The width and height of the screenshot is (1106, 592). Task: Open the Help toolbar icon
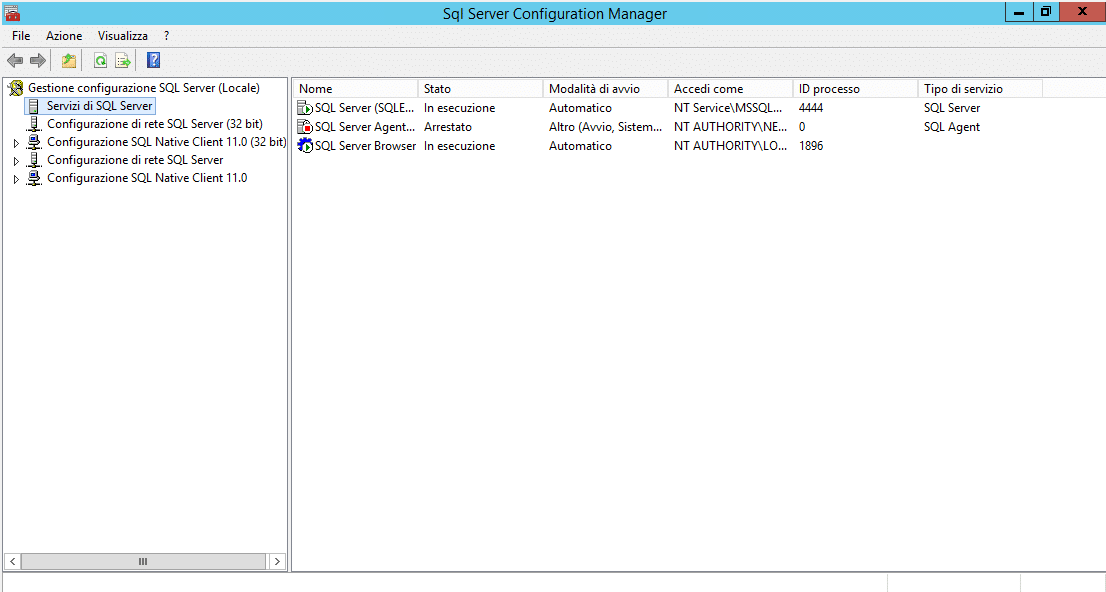tap(153, 61)
